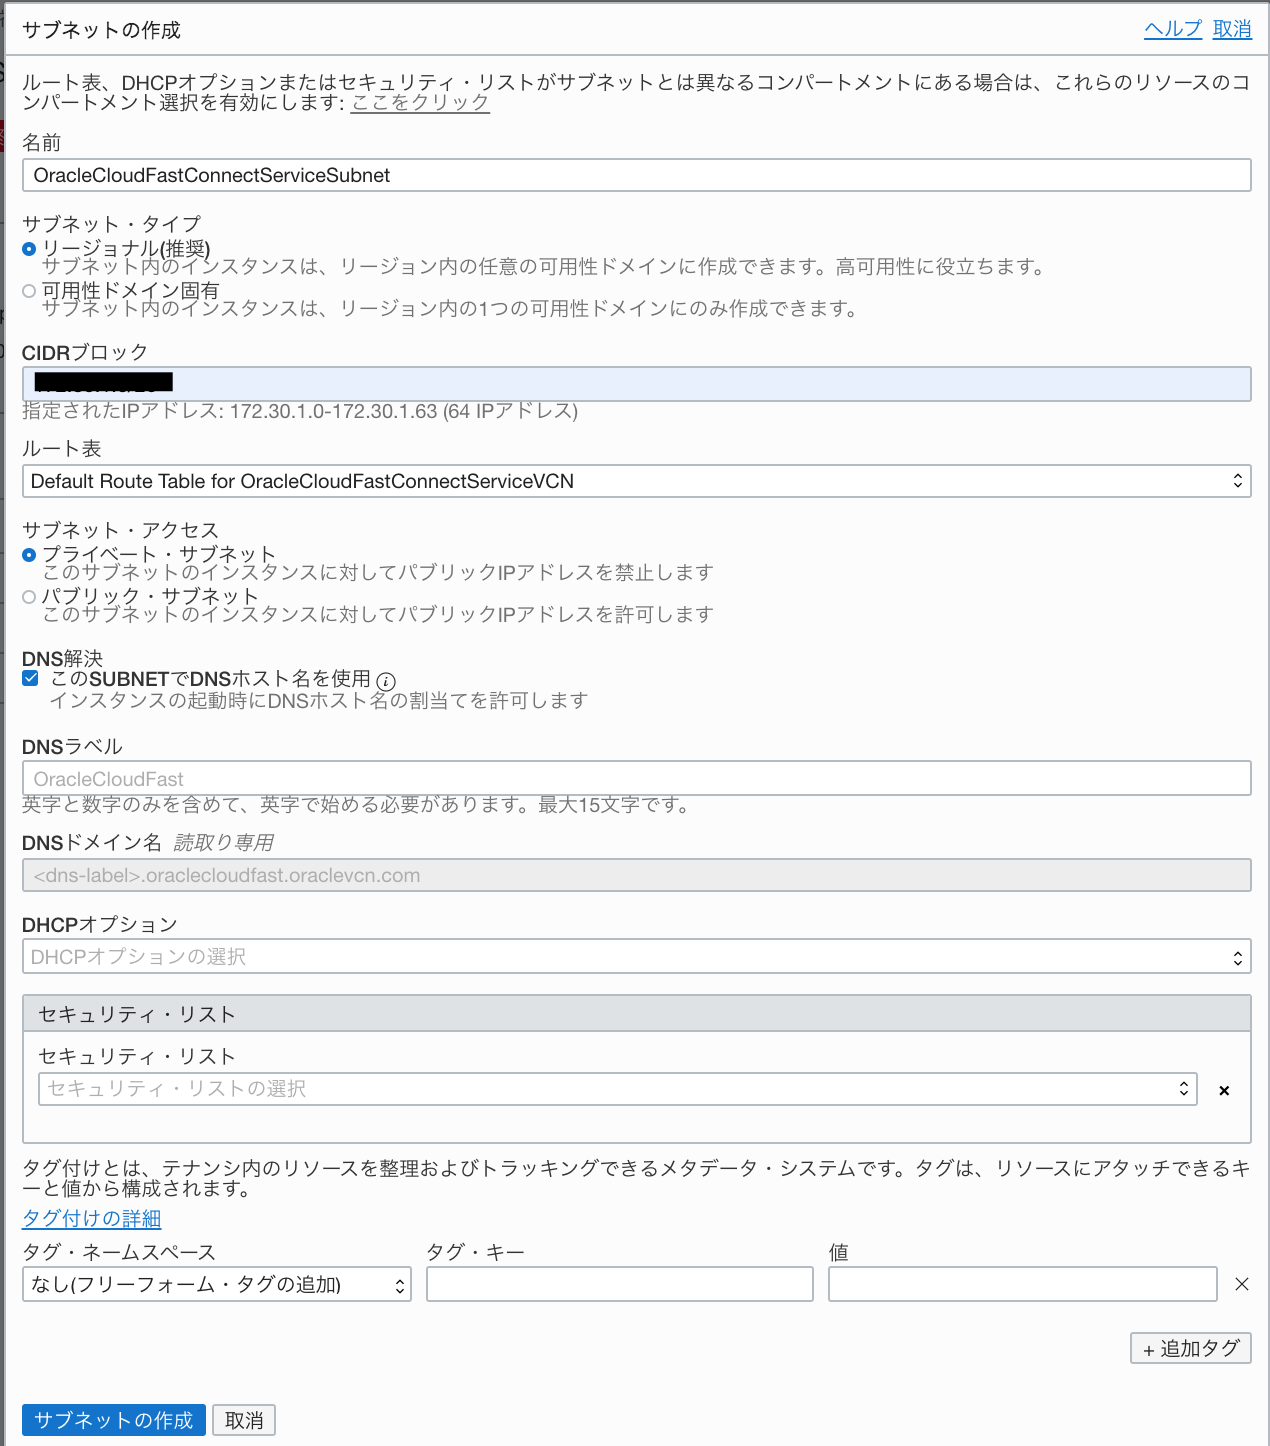Click the read-only DNSドメイン名 field
The image size is (1270, 1446).
(636, 875)
